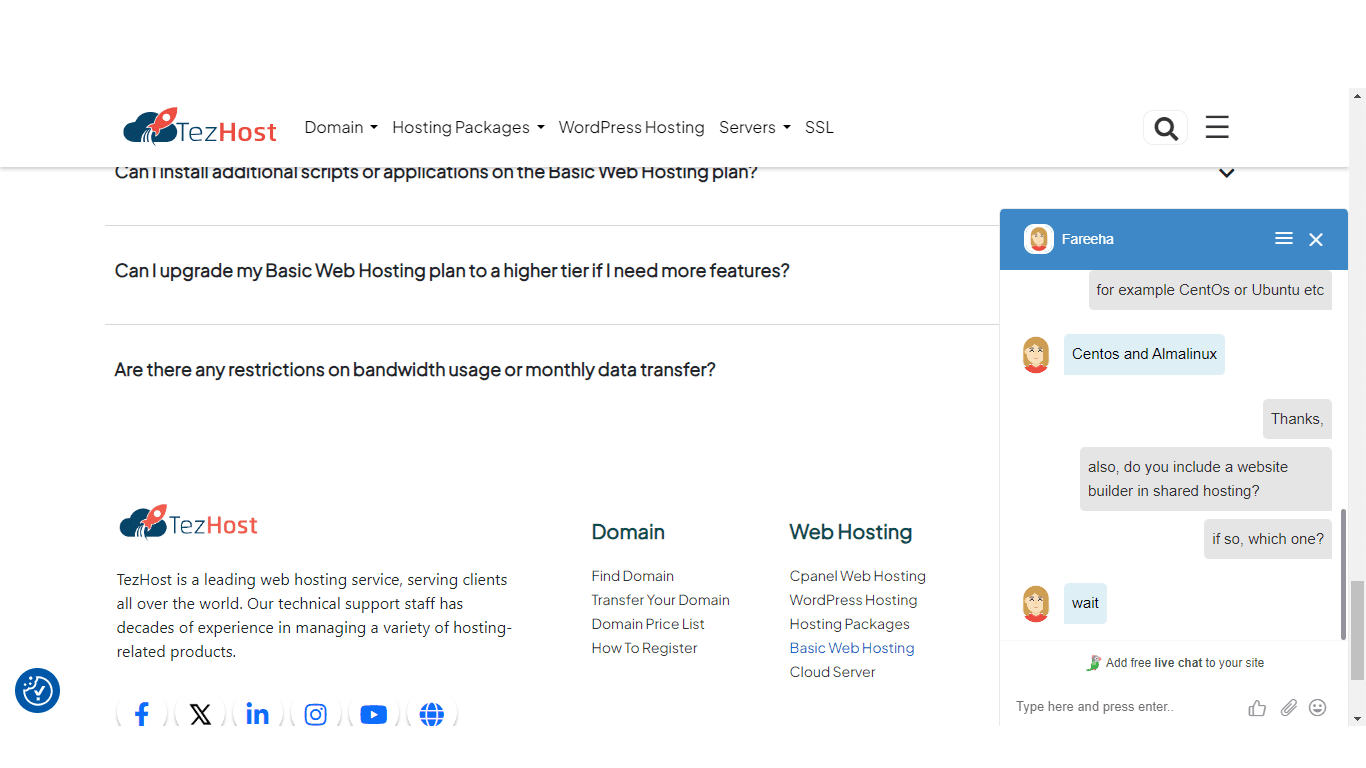Open Cloud Server footer link
This screenshot has width=1366, height=768.
pyautogui.click(x=833, y=672)
